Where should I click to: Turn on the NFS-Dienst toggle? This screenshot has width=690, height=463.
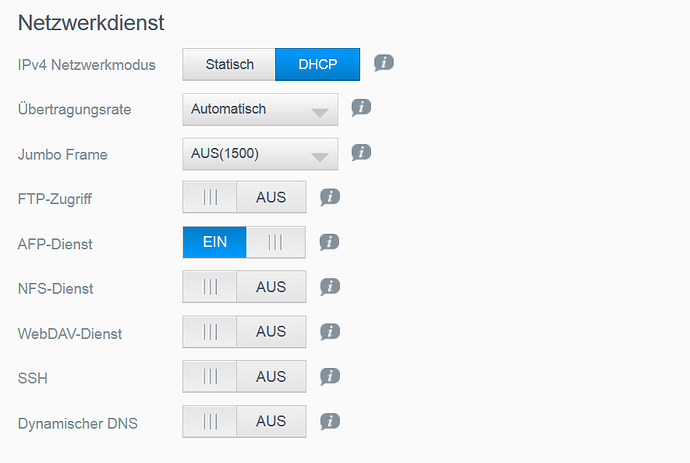click(x=244, y=287)
